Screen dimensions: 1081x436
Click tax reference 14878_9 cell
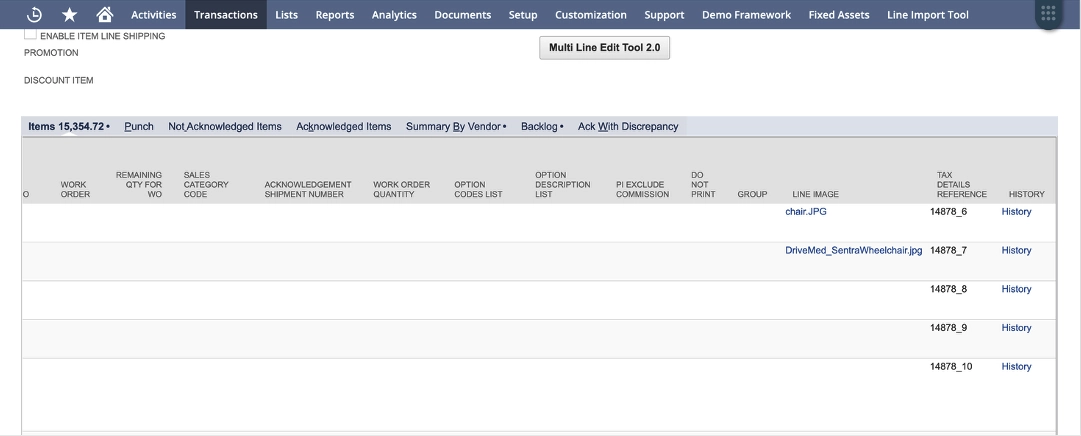[949, 328]
